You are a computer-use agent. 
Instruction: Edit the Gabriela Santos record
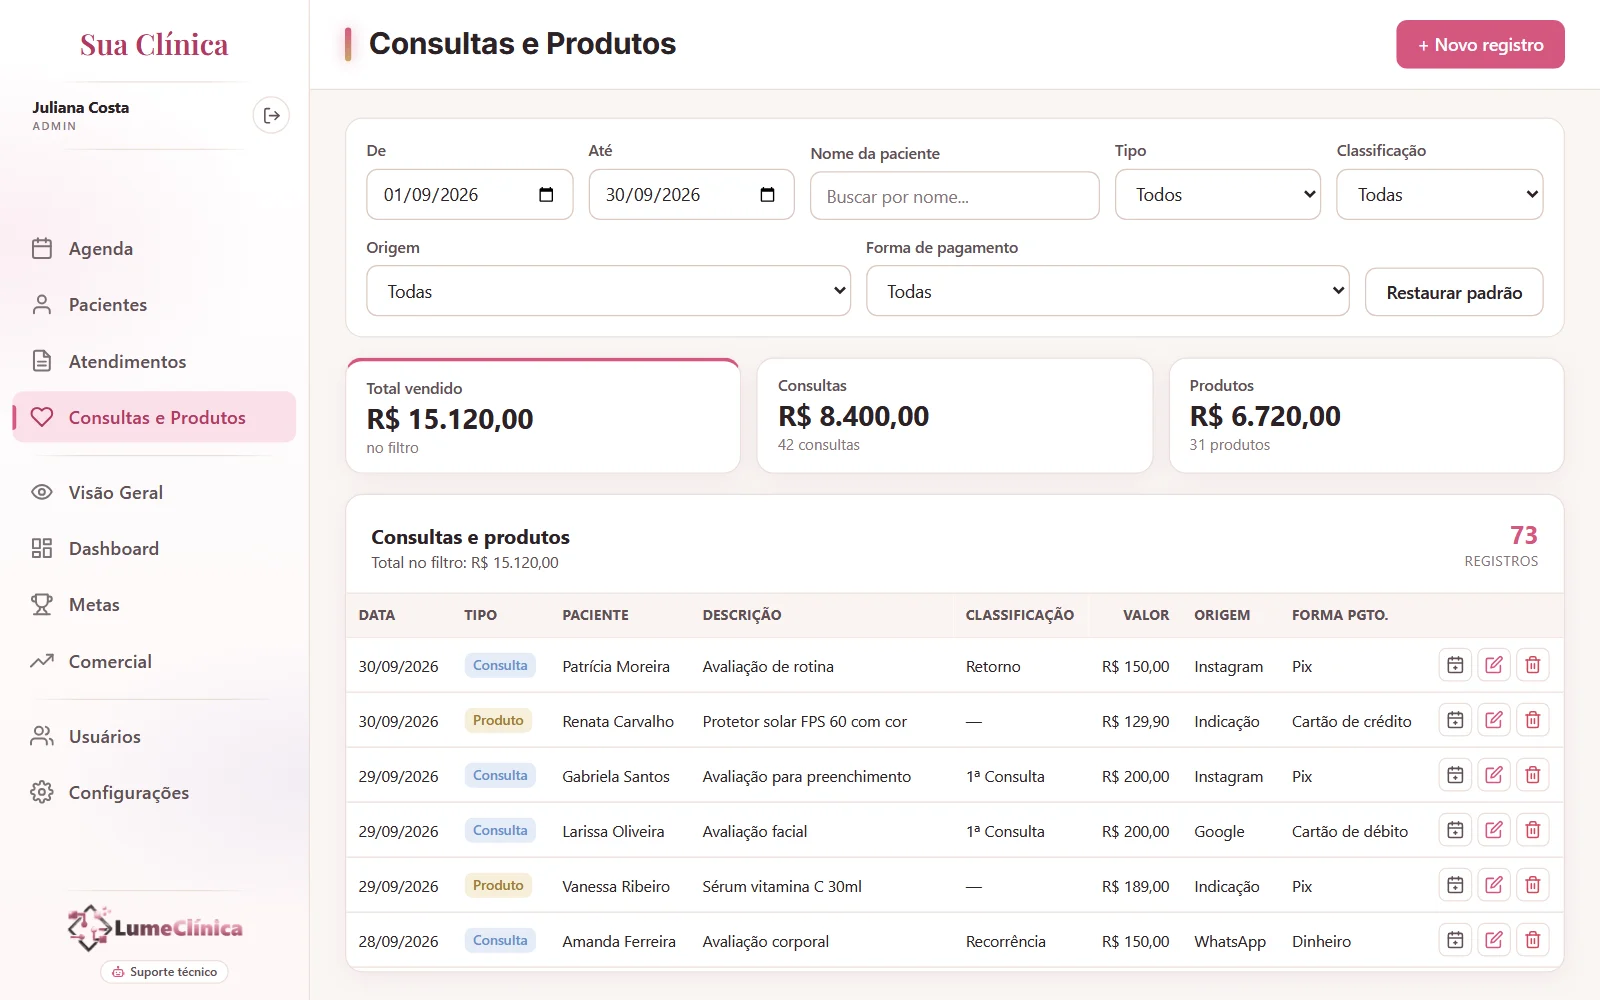pos(1494,775)
